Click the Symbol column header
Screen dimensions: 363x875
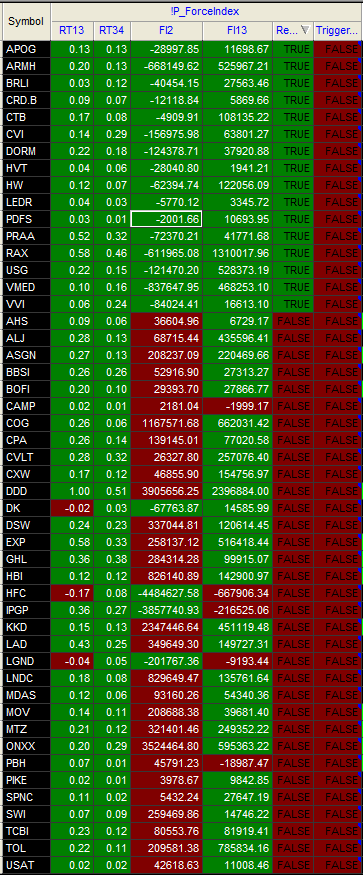point(26,21)
